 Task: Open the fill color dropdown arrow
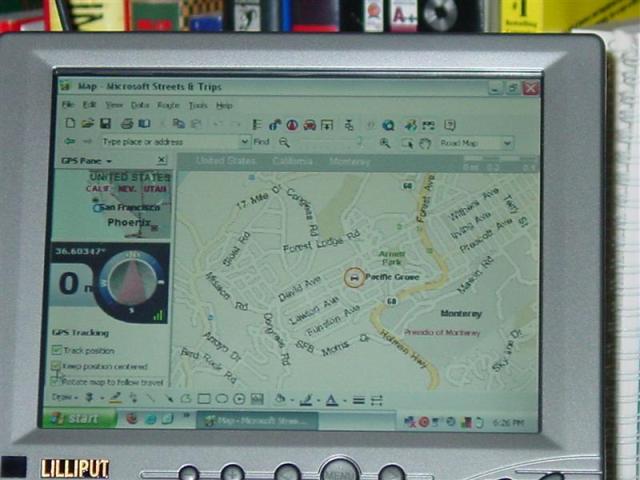[x=291, y=401]
